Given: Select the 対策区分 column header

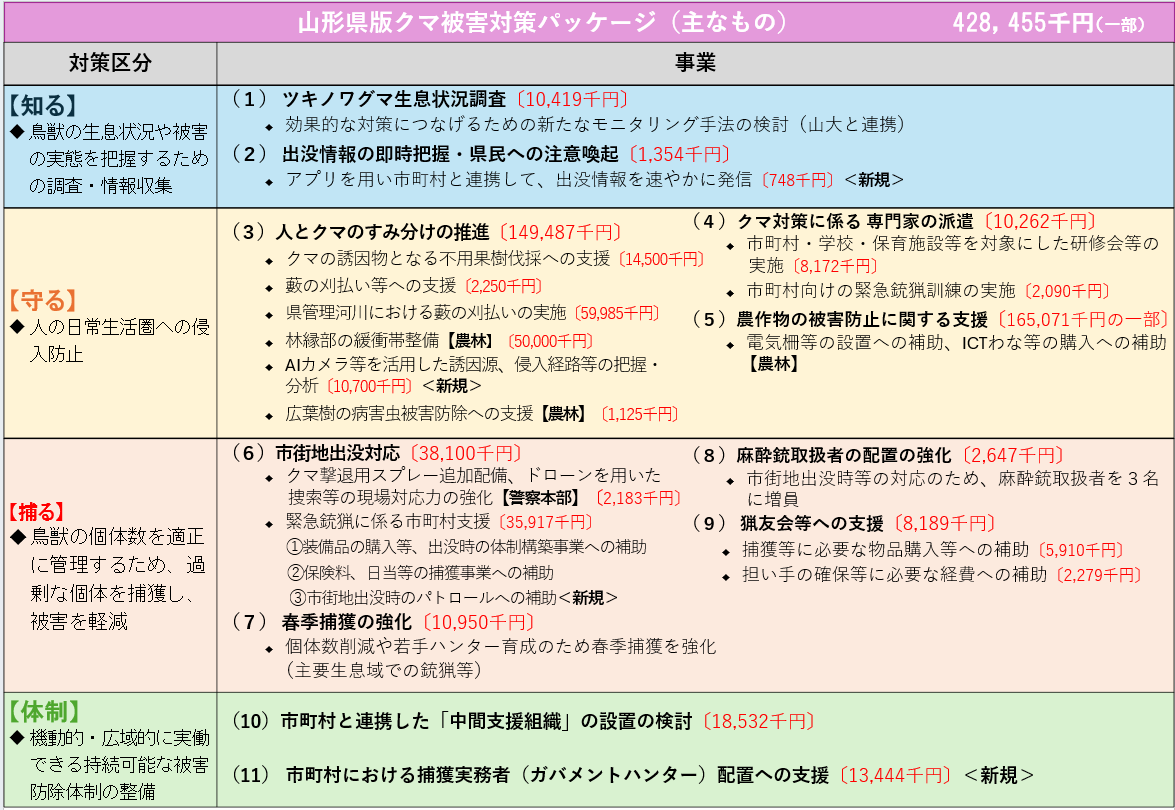Looking at the screenshot, I should pyautogui.click(x=110, y=63).
